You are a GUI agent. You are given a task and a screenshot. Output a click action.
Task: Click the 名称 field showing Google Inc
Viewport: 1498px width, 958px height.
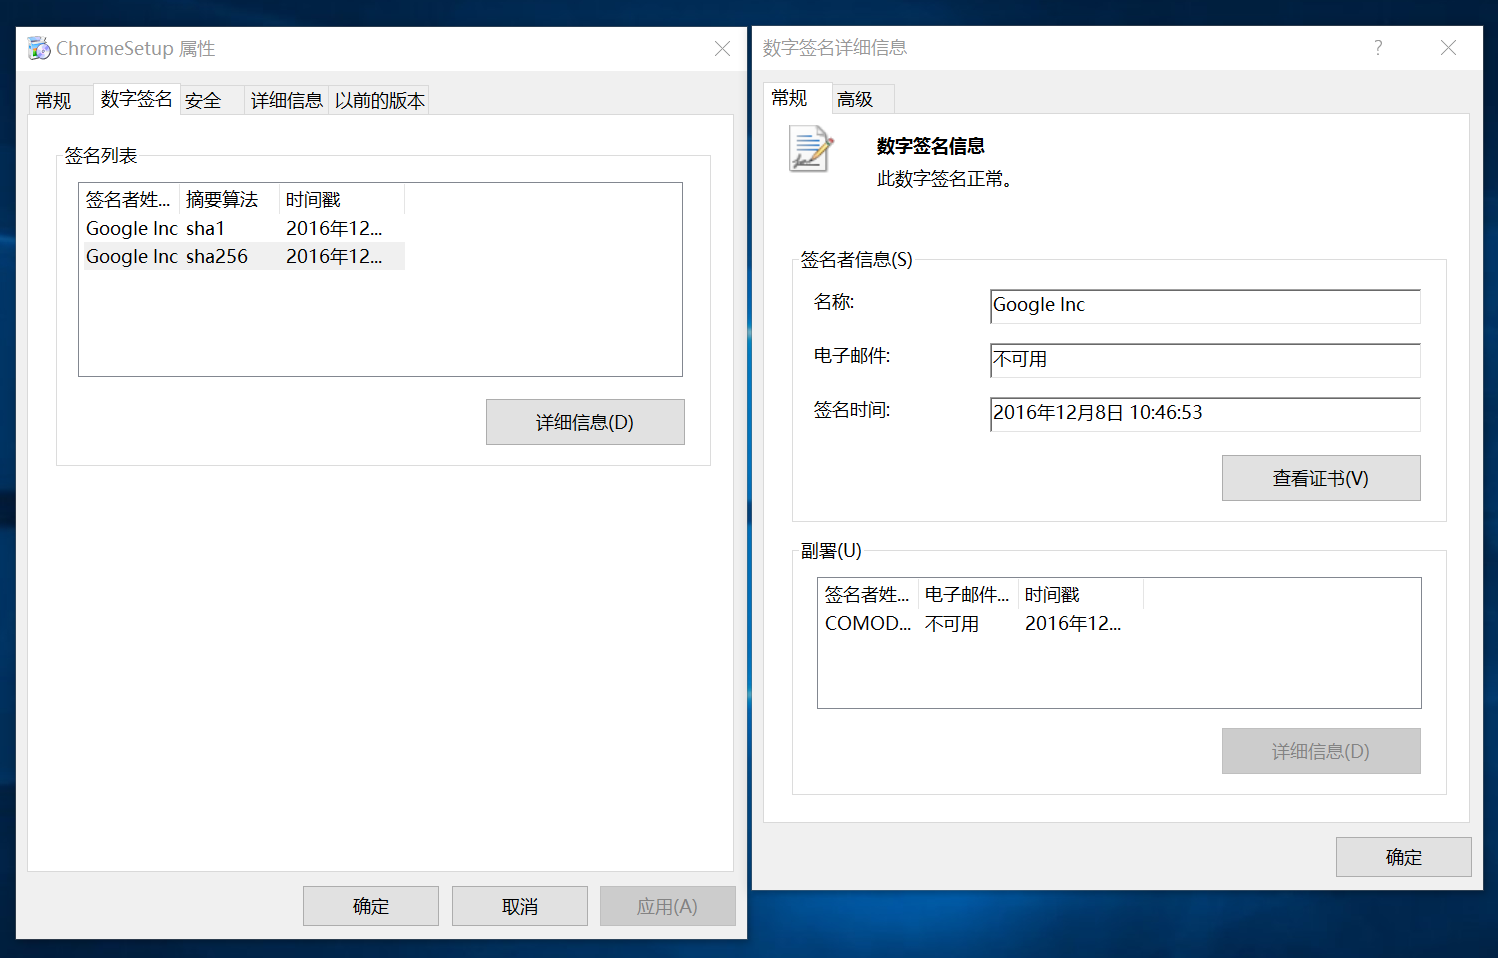[x=1205, y=306]
